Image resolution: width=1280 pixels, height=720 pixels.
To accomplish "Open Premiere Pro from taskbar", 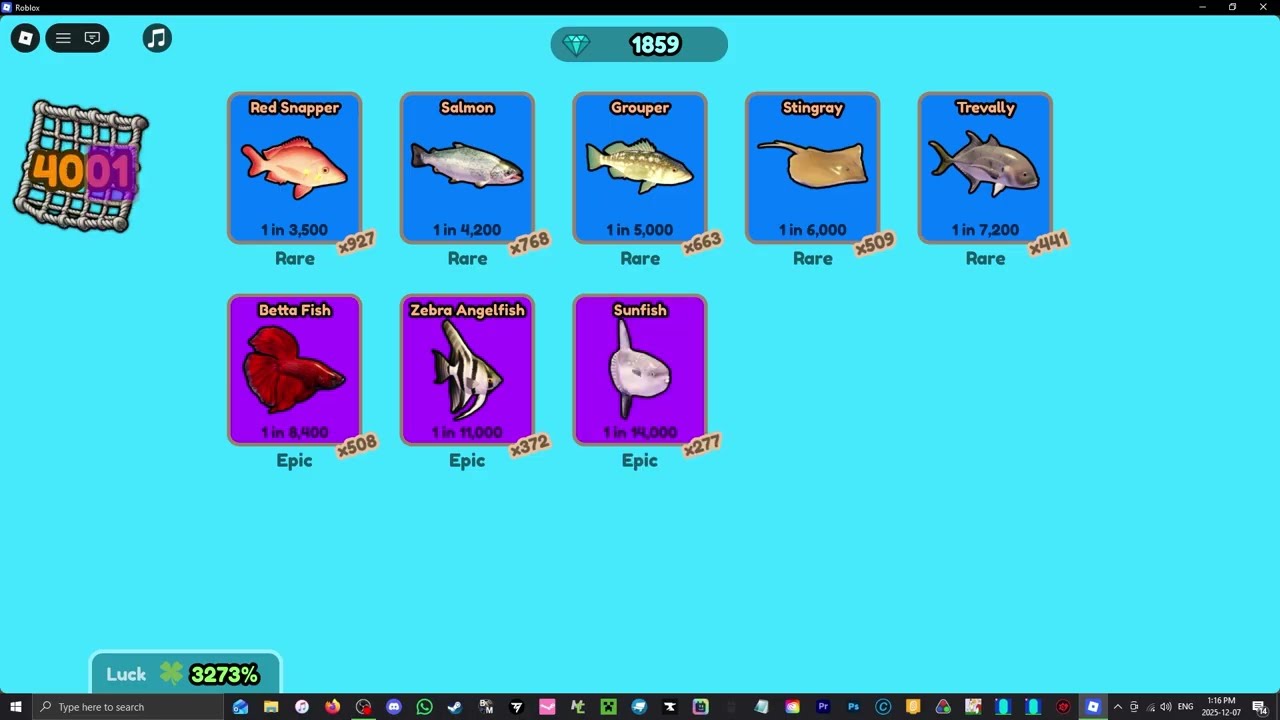I will click(823, 707).
